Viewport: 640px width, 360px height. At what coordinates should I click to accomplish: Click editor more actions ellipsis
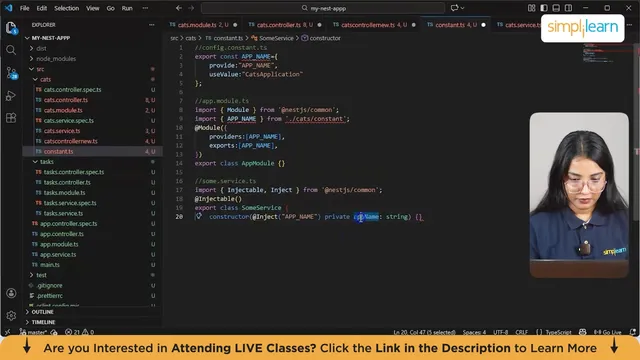(629, 25)
